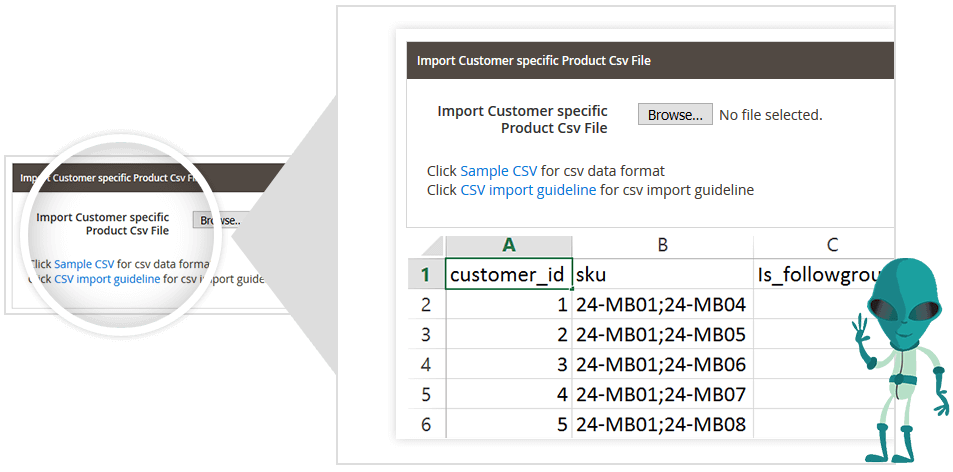This screenshot has height=472, width=953.
Task: Select spreadsheet column C header
Action: [x=832, y=245]
